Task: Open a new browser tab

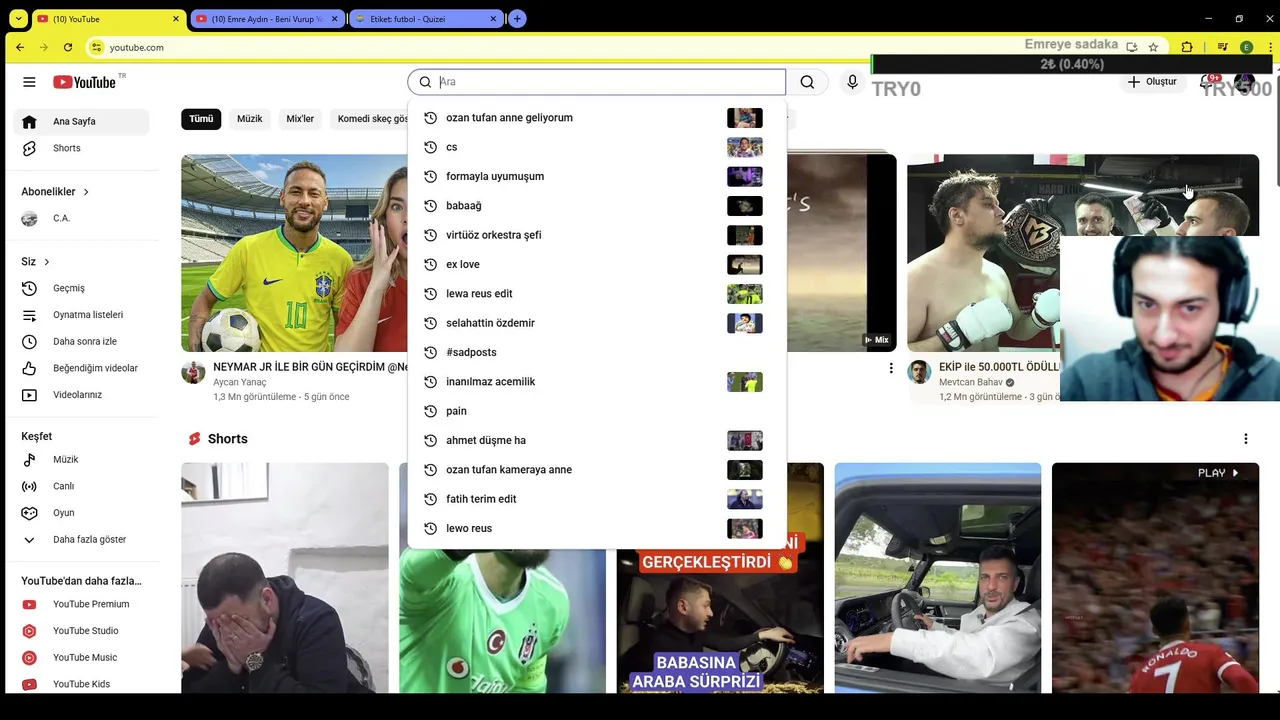Action: [517, 18]
